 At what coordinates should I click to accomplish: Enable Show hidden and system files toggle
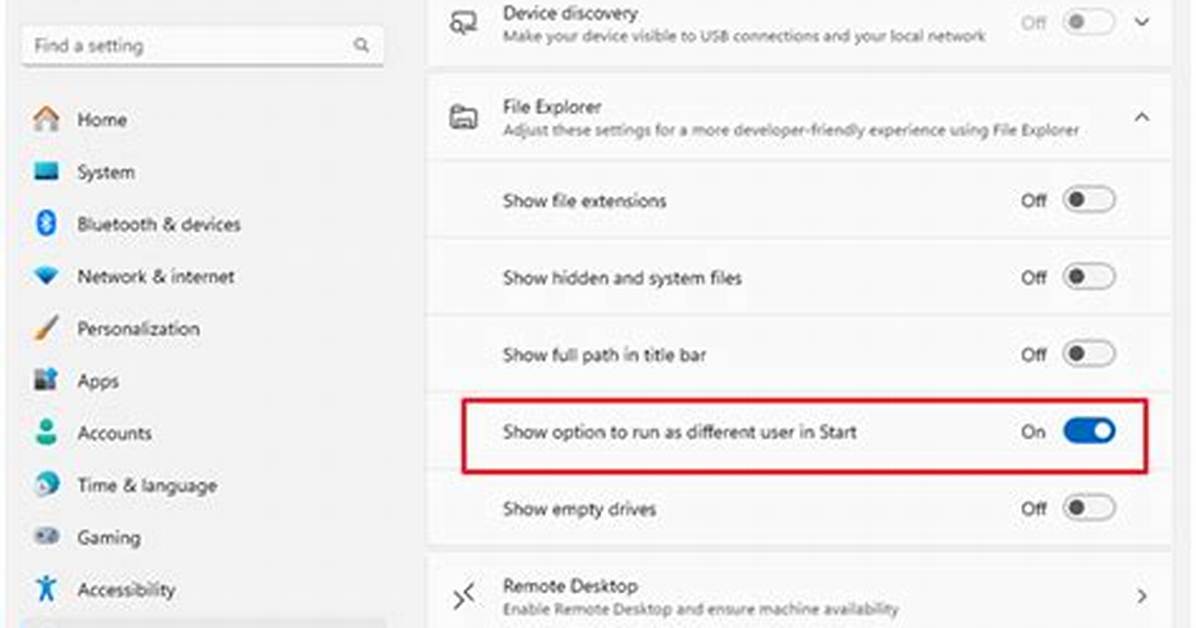1088,277
